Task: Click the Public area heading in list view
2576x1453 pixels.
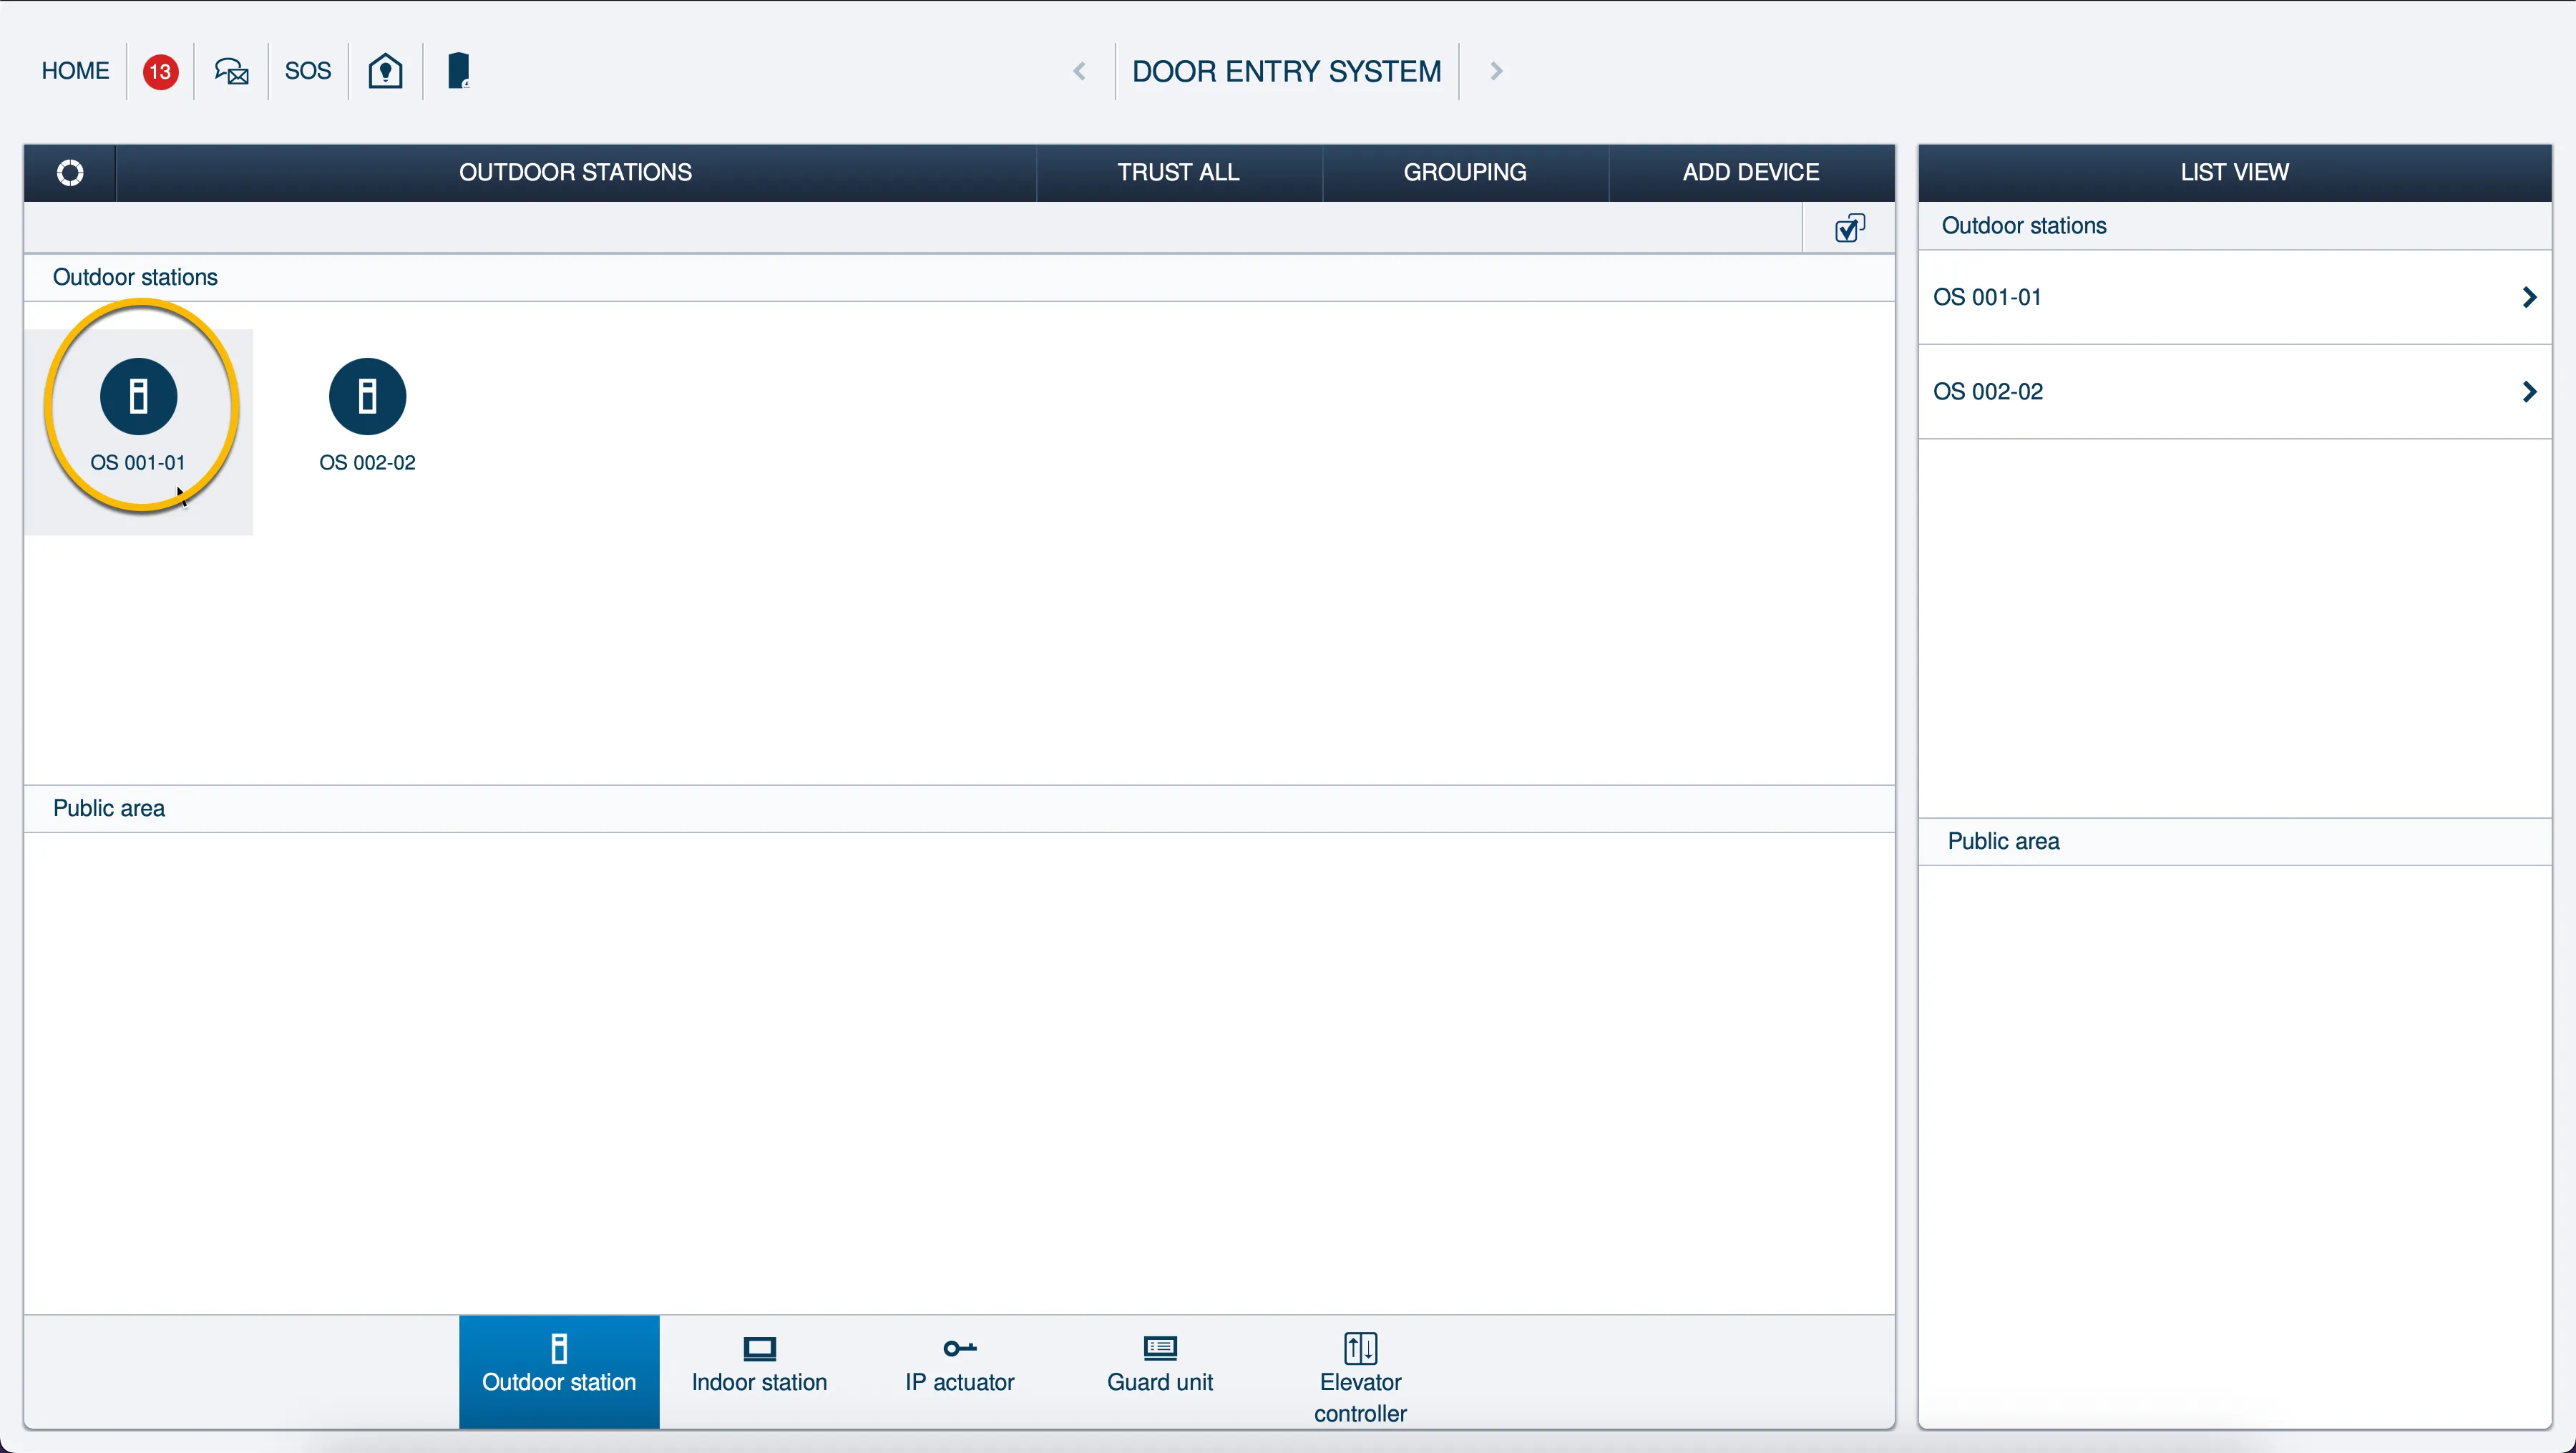Action: [x=2003, y=841]
